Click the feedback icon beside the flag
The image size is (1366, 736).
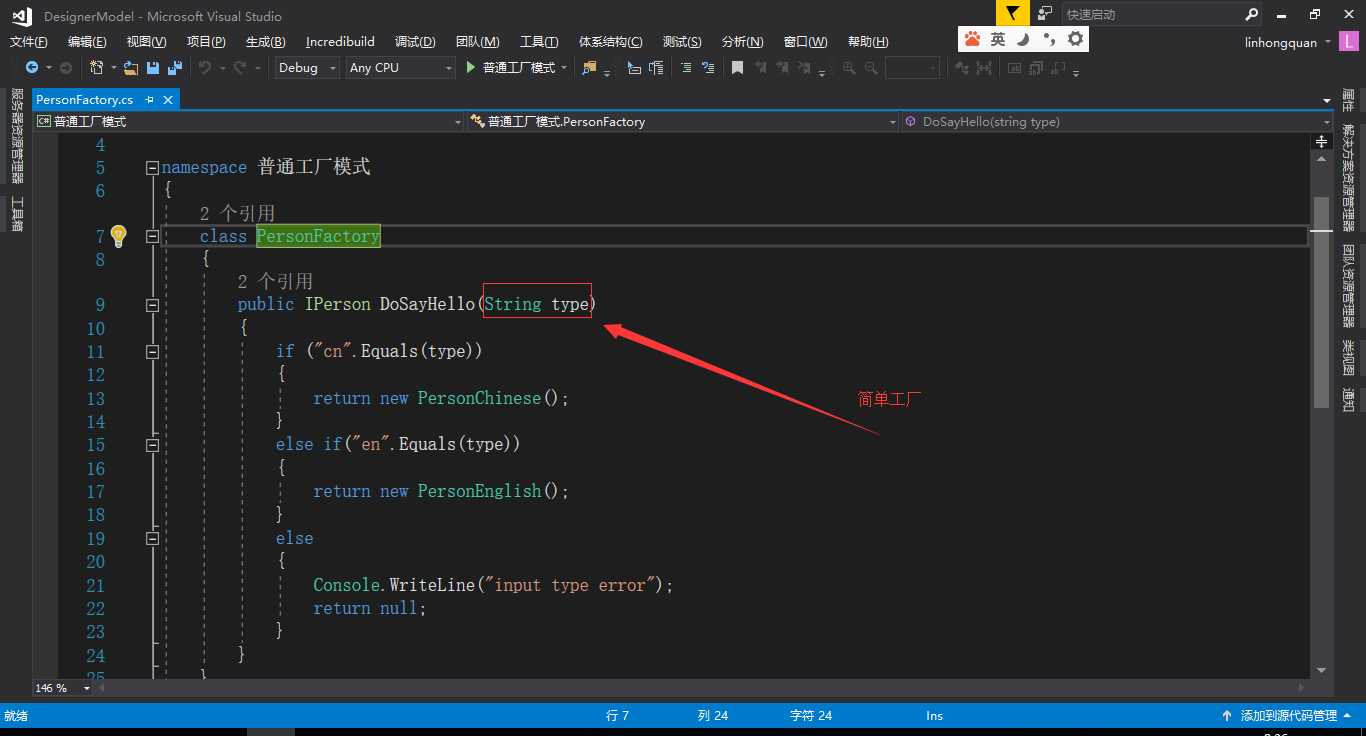1044,13
